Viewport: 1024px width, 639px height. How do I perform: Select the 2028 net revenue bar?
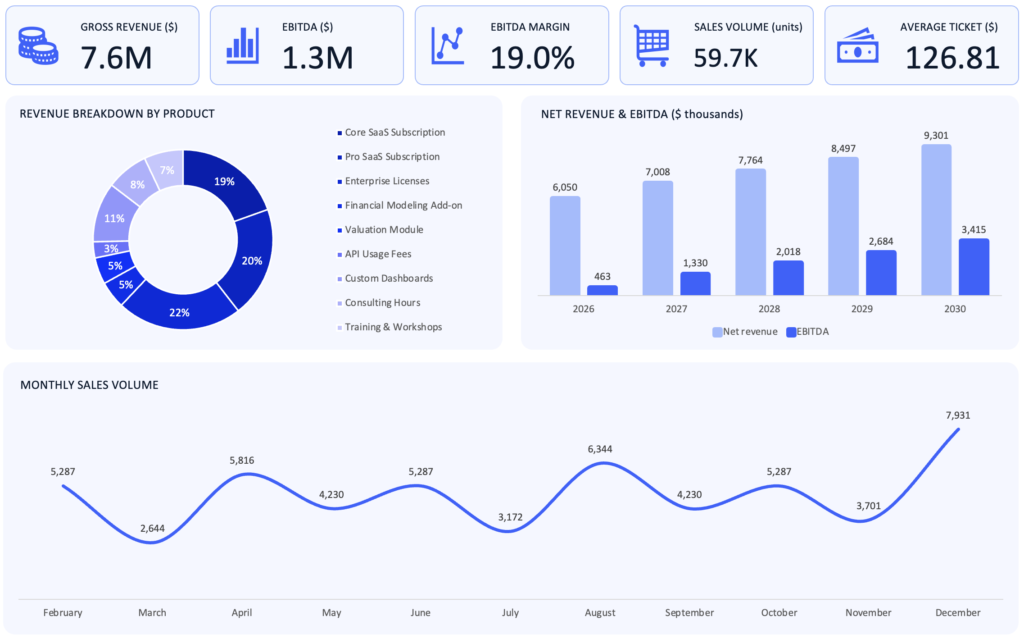(750, 232)
